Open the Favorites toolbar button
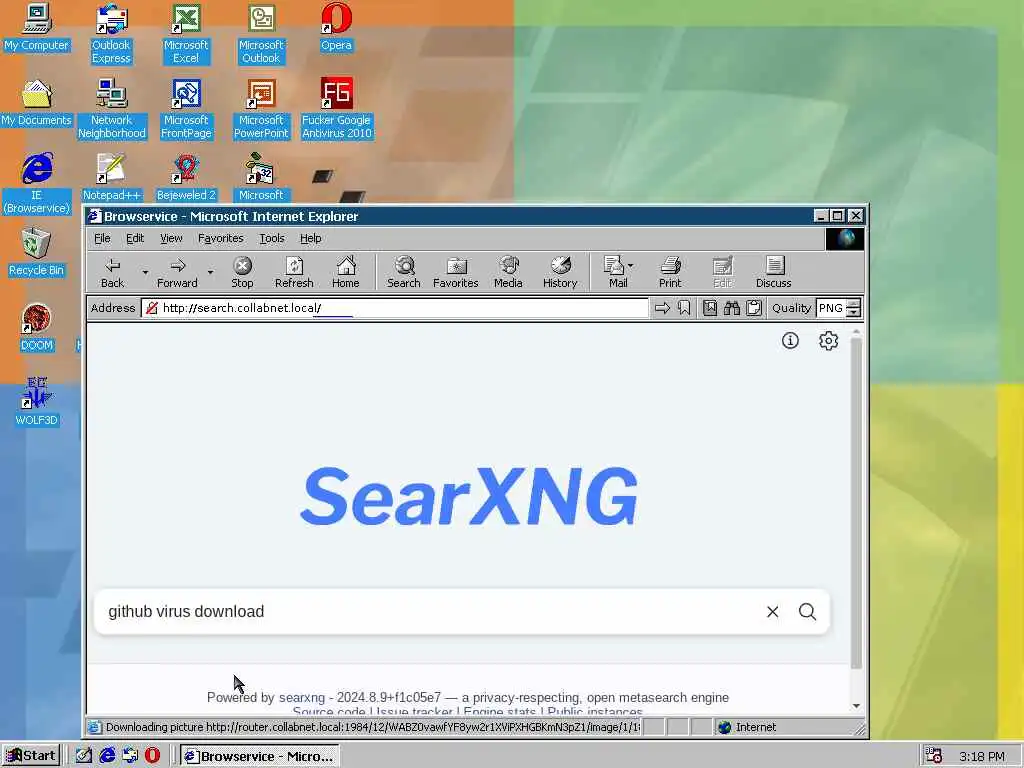Screen dimensions: 1024x768 [x=455, y=272]
